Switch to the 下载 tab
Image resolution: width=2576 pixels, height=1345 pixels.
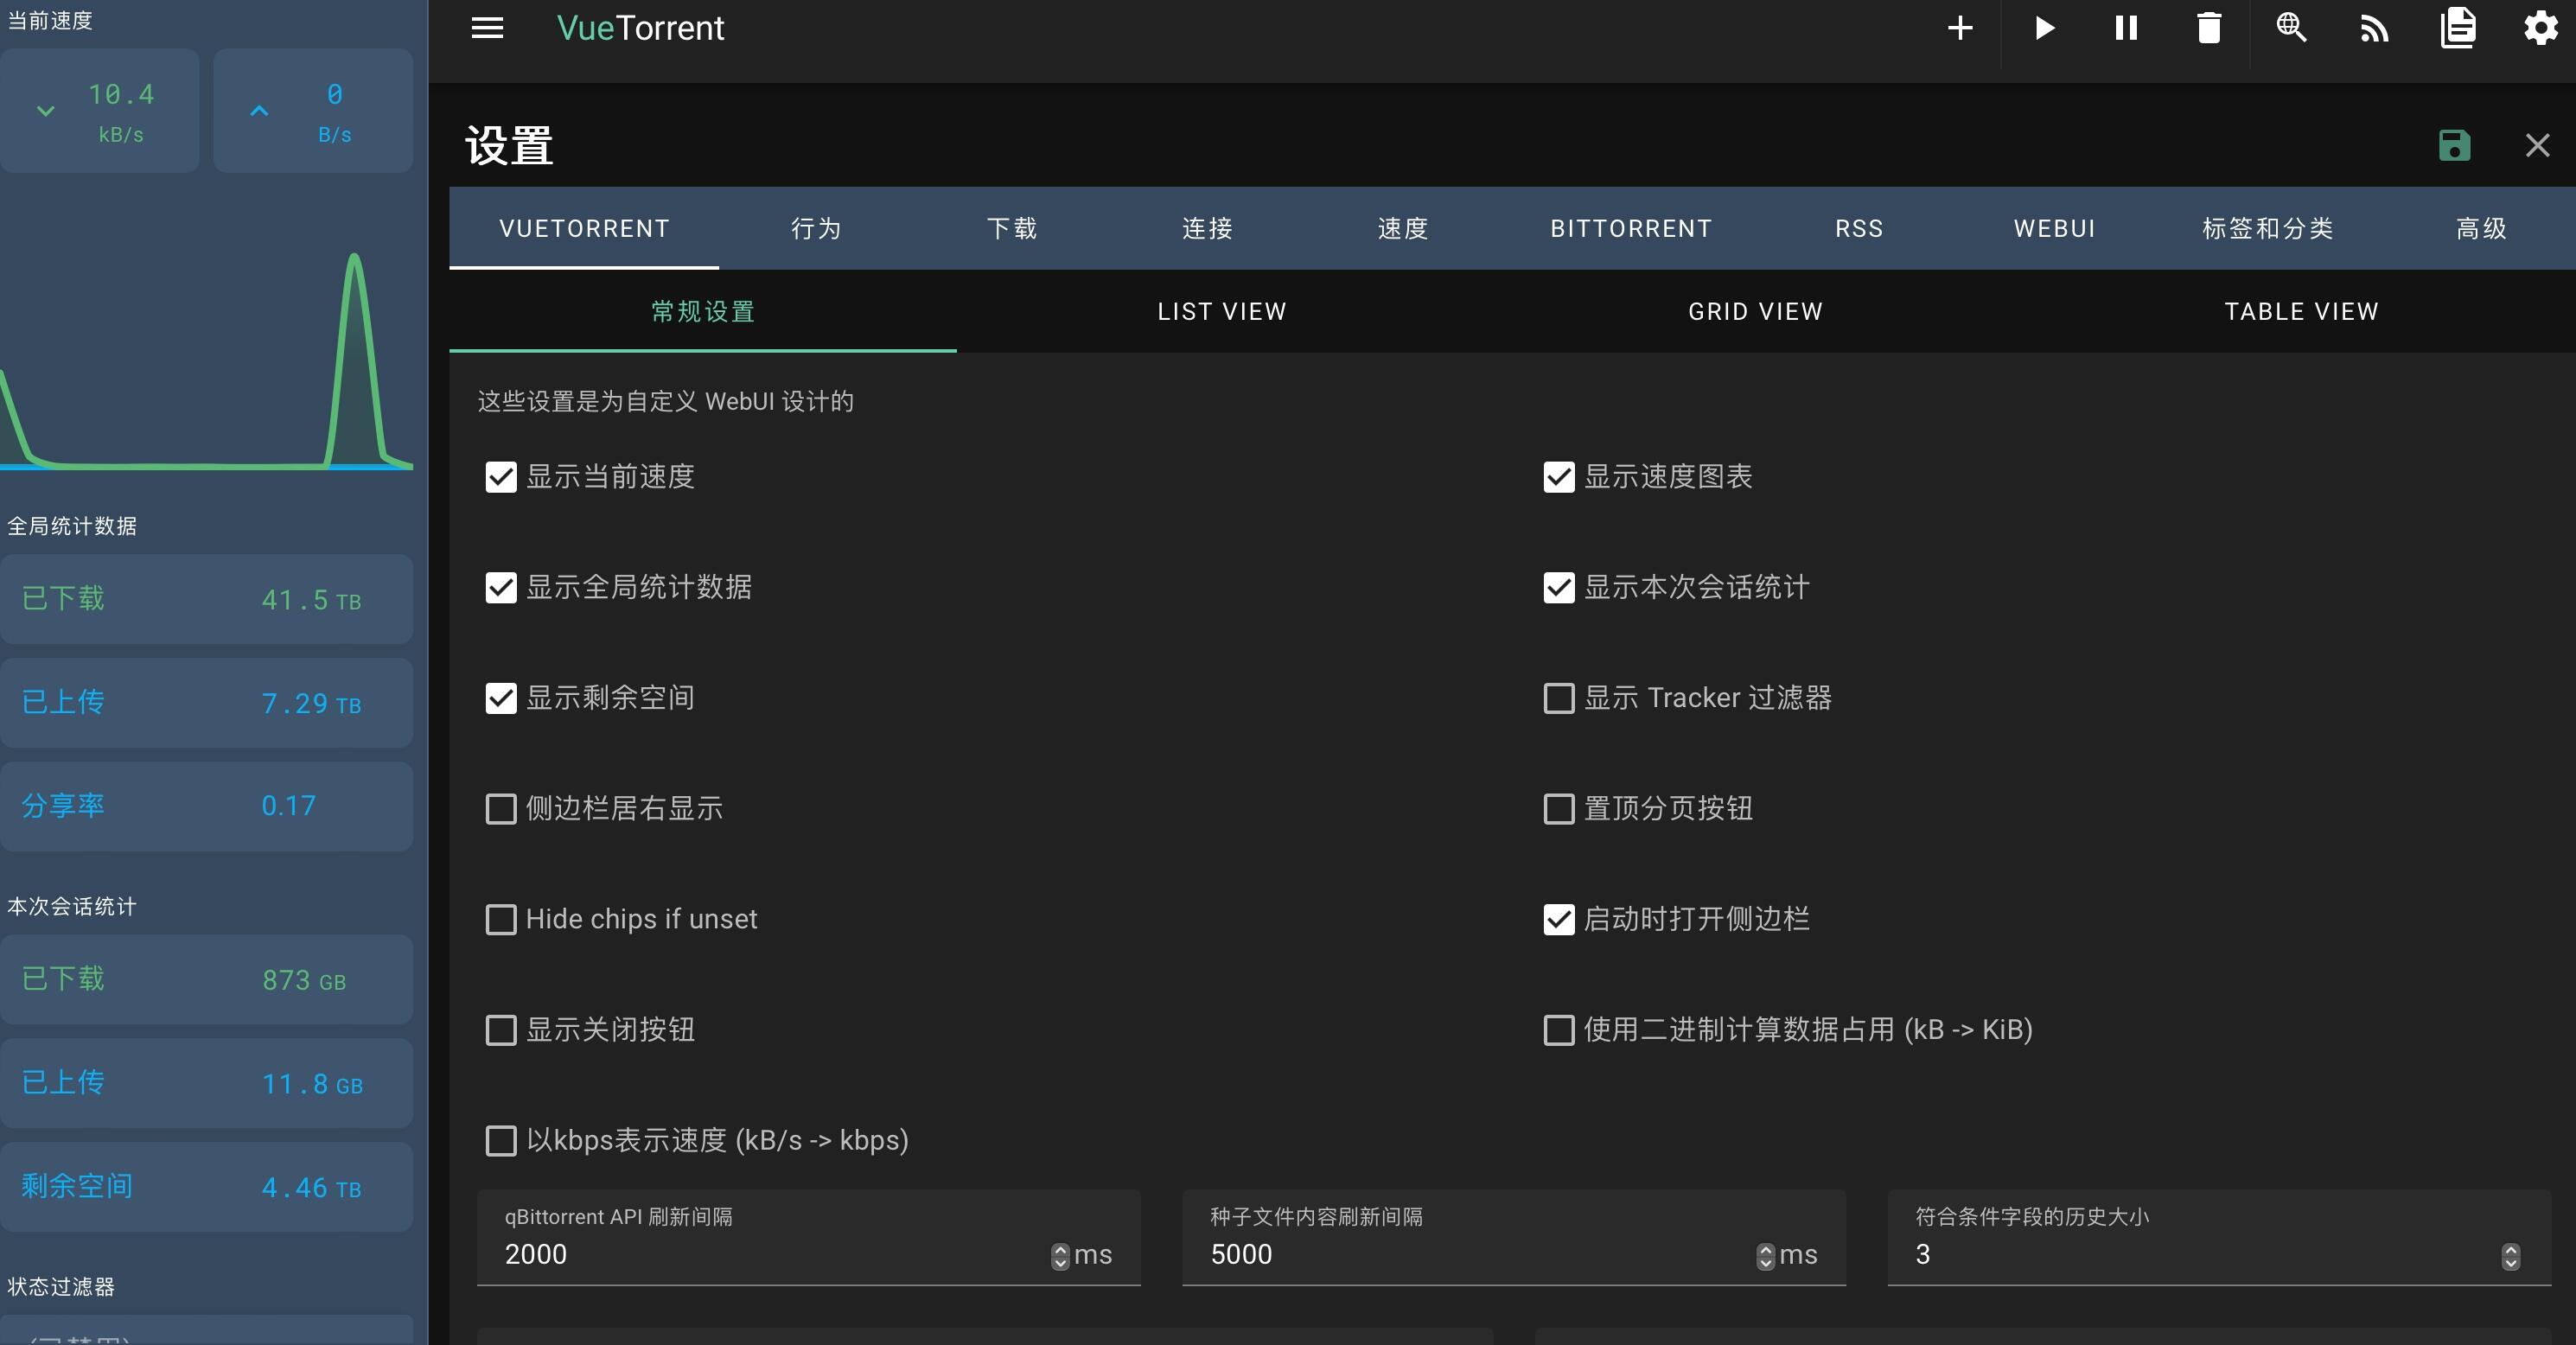coord(1012,228)
